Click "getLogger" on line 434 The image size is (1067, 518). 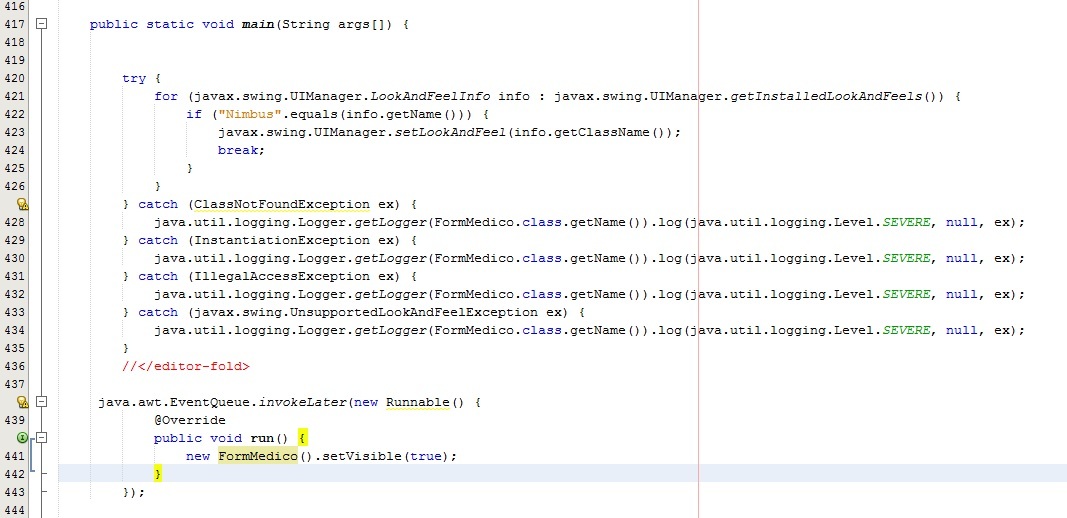391,331
